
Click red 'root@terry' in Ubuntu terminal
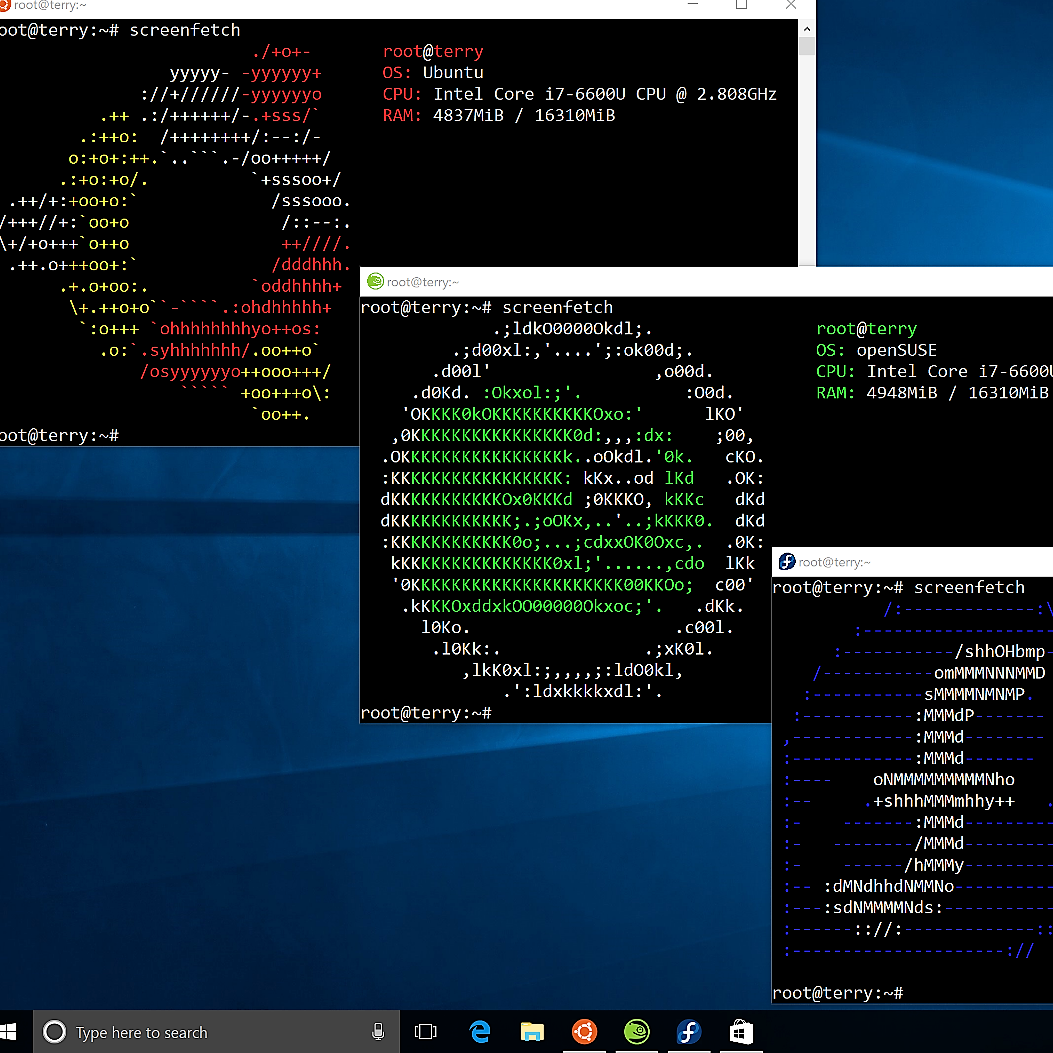tap(433, 52)
